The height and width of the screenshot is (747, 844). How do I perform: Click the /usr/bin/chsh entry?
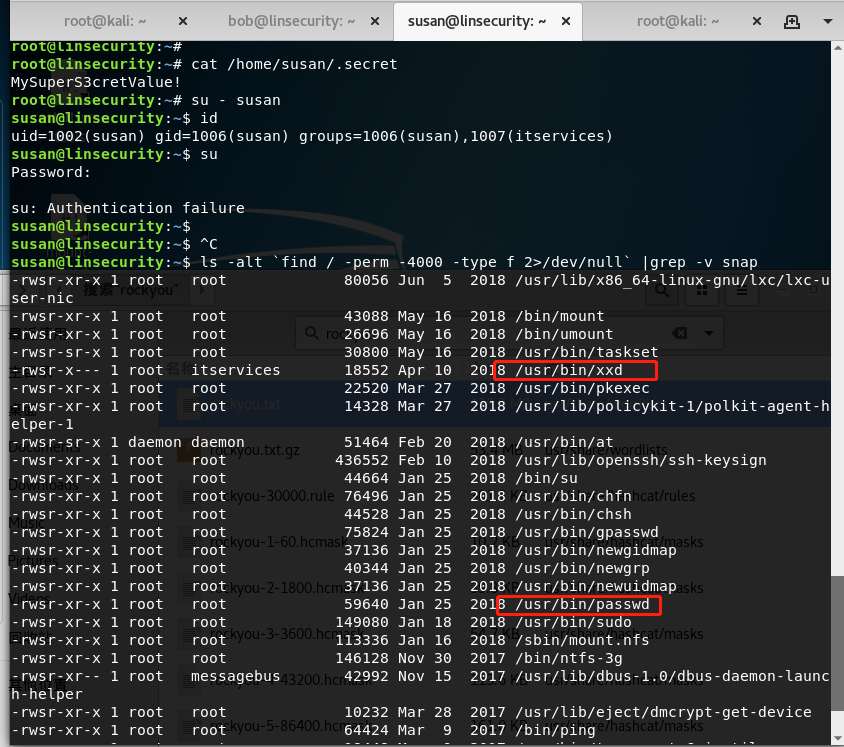(573, 515)
